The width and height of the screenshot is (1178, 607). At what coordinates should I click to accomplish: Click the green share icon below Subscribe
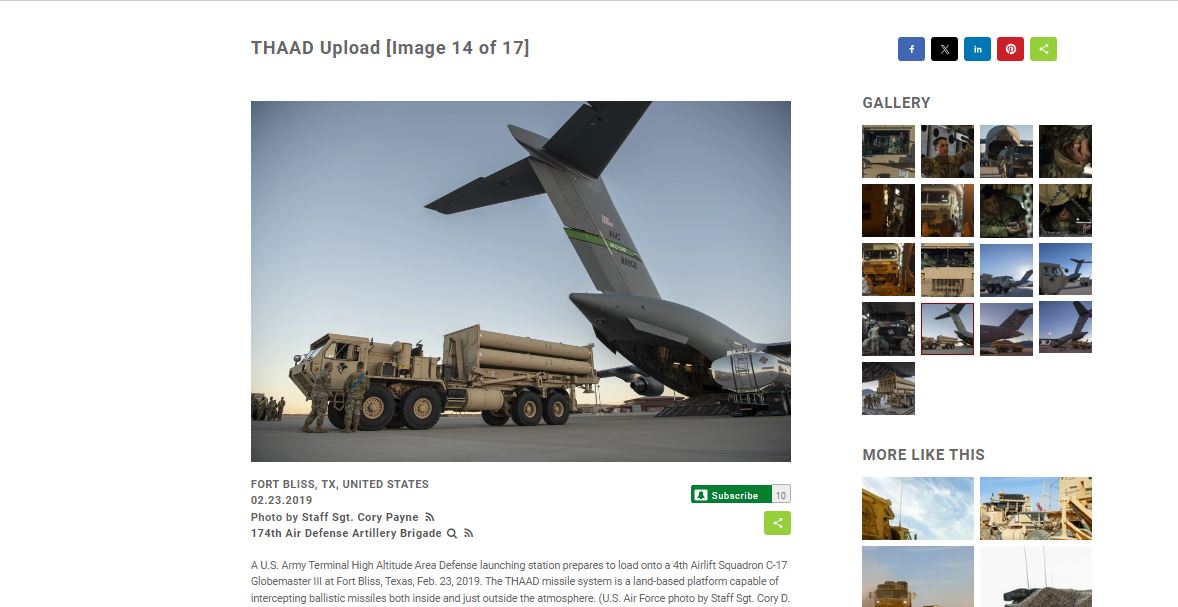[x=778, y=523]
